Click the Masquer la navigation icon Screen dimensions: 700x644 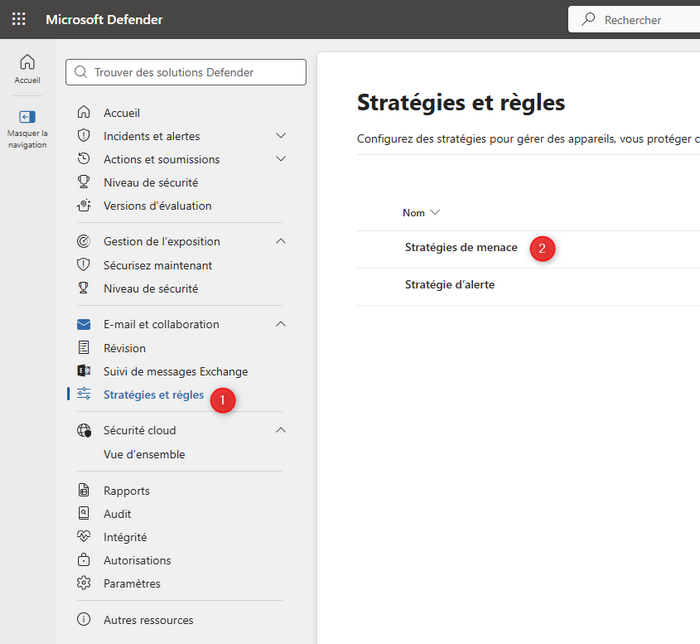point(27,117)
